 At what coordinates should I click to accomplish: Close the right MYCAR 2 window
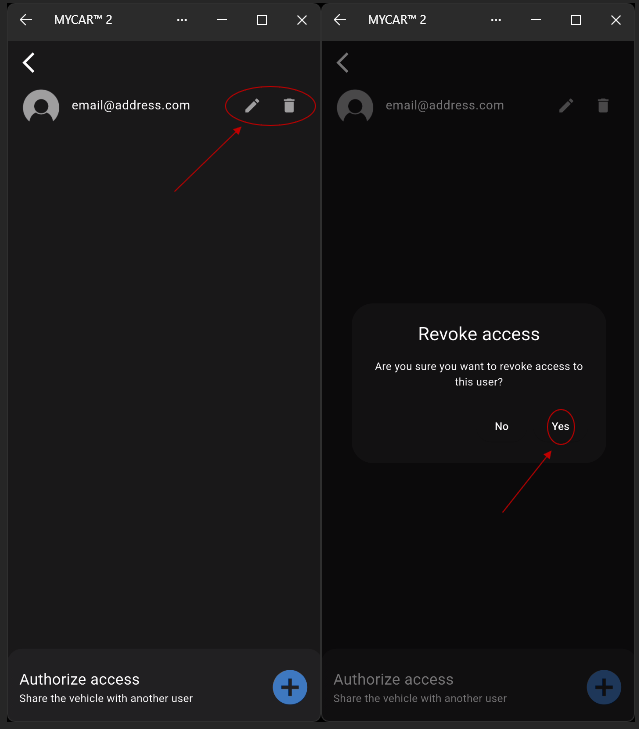pos(616,20)
